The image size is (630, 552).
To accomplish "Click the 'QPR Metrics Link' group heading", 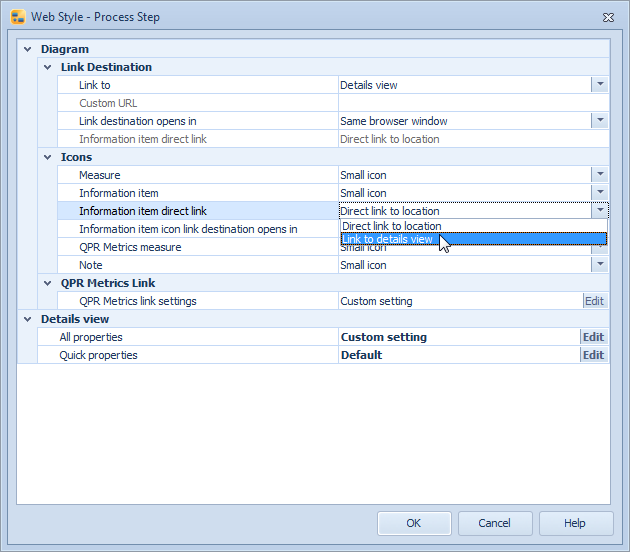I will click(108, 283).
